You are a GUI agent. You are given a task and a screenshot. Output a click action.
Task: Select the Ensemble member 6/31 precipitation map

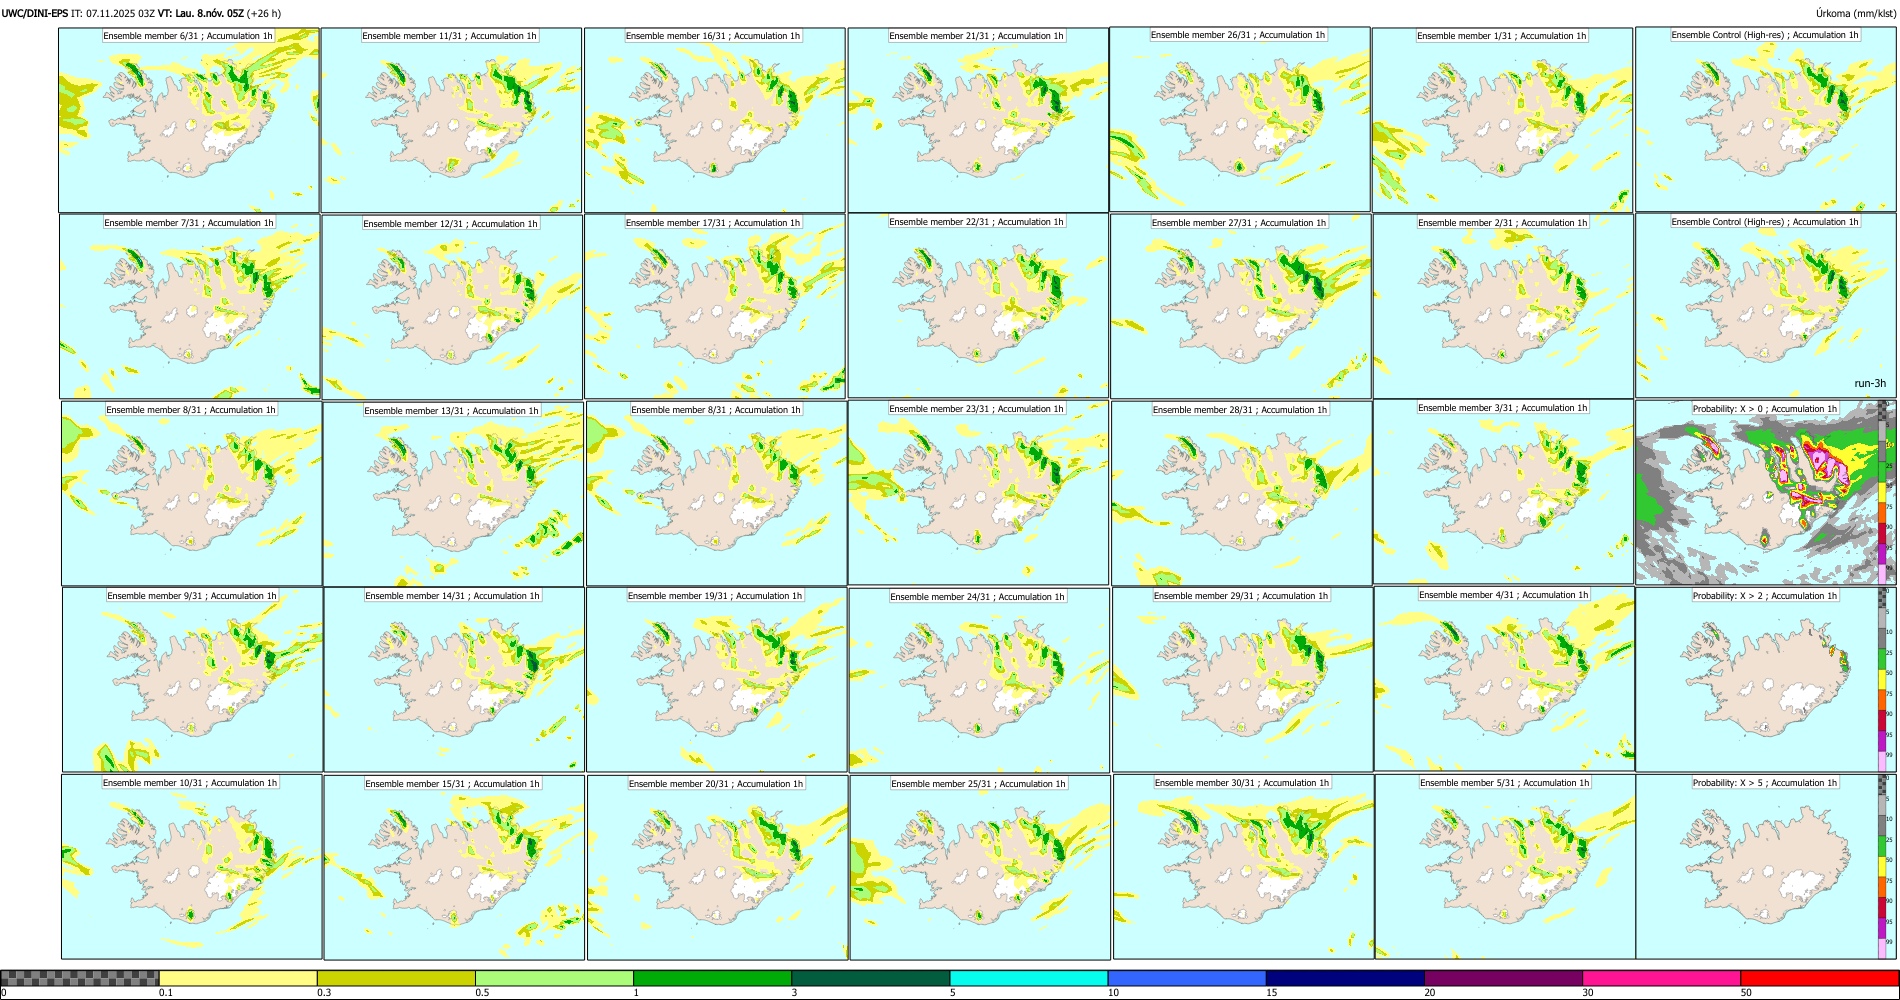pyautogui.click(x=189, y=120)
